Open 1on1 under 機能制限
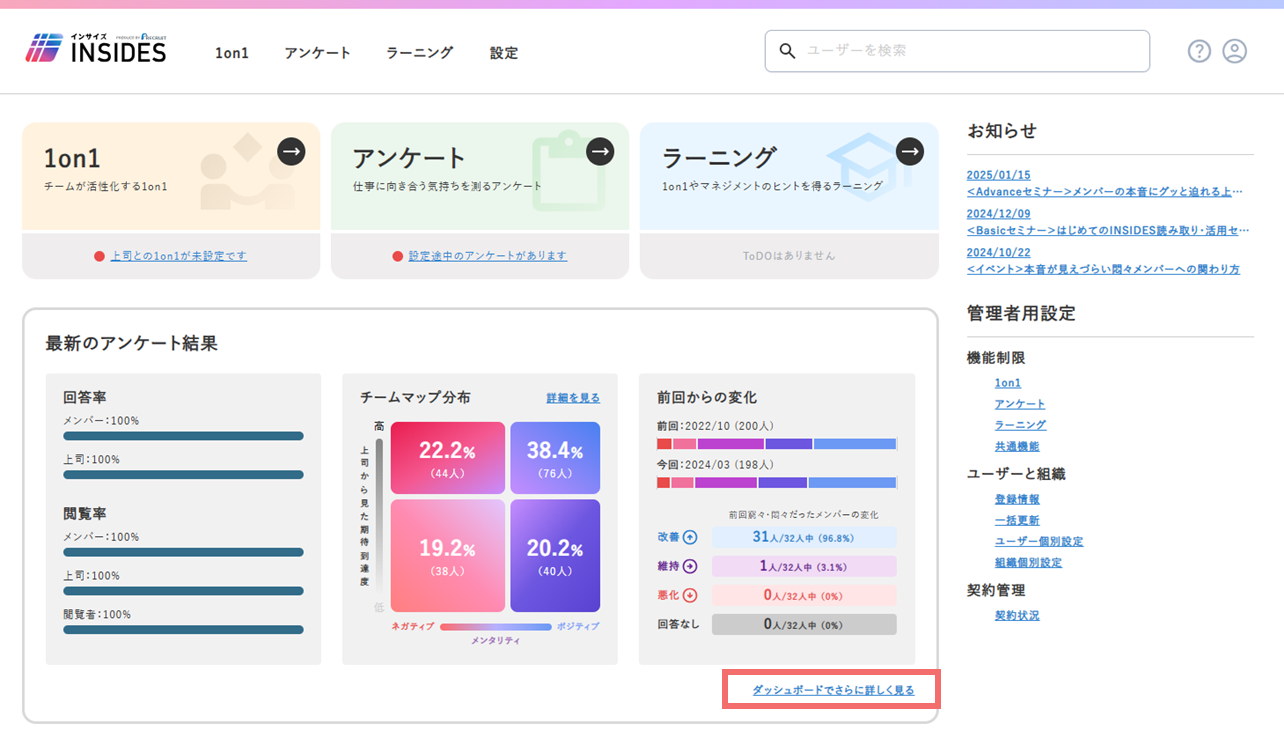 tap(1008, 383)
